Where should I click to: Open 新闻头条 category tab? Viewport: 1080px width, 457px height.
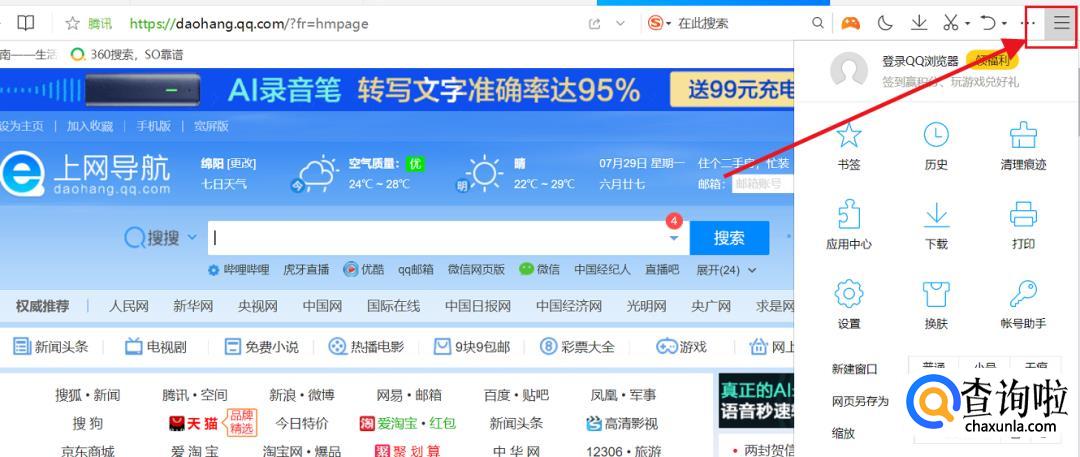click(x=51, y=347)
